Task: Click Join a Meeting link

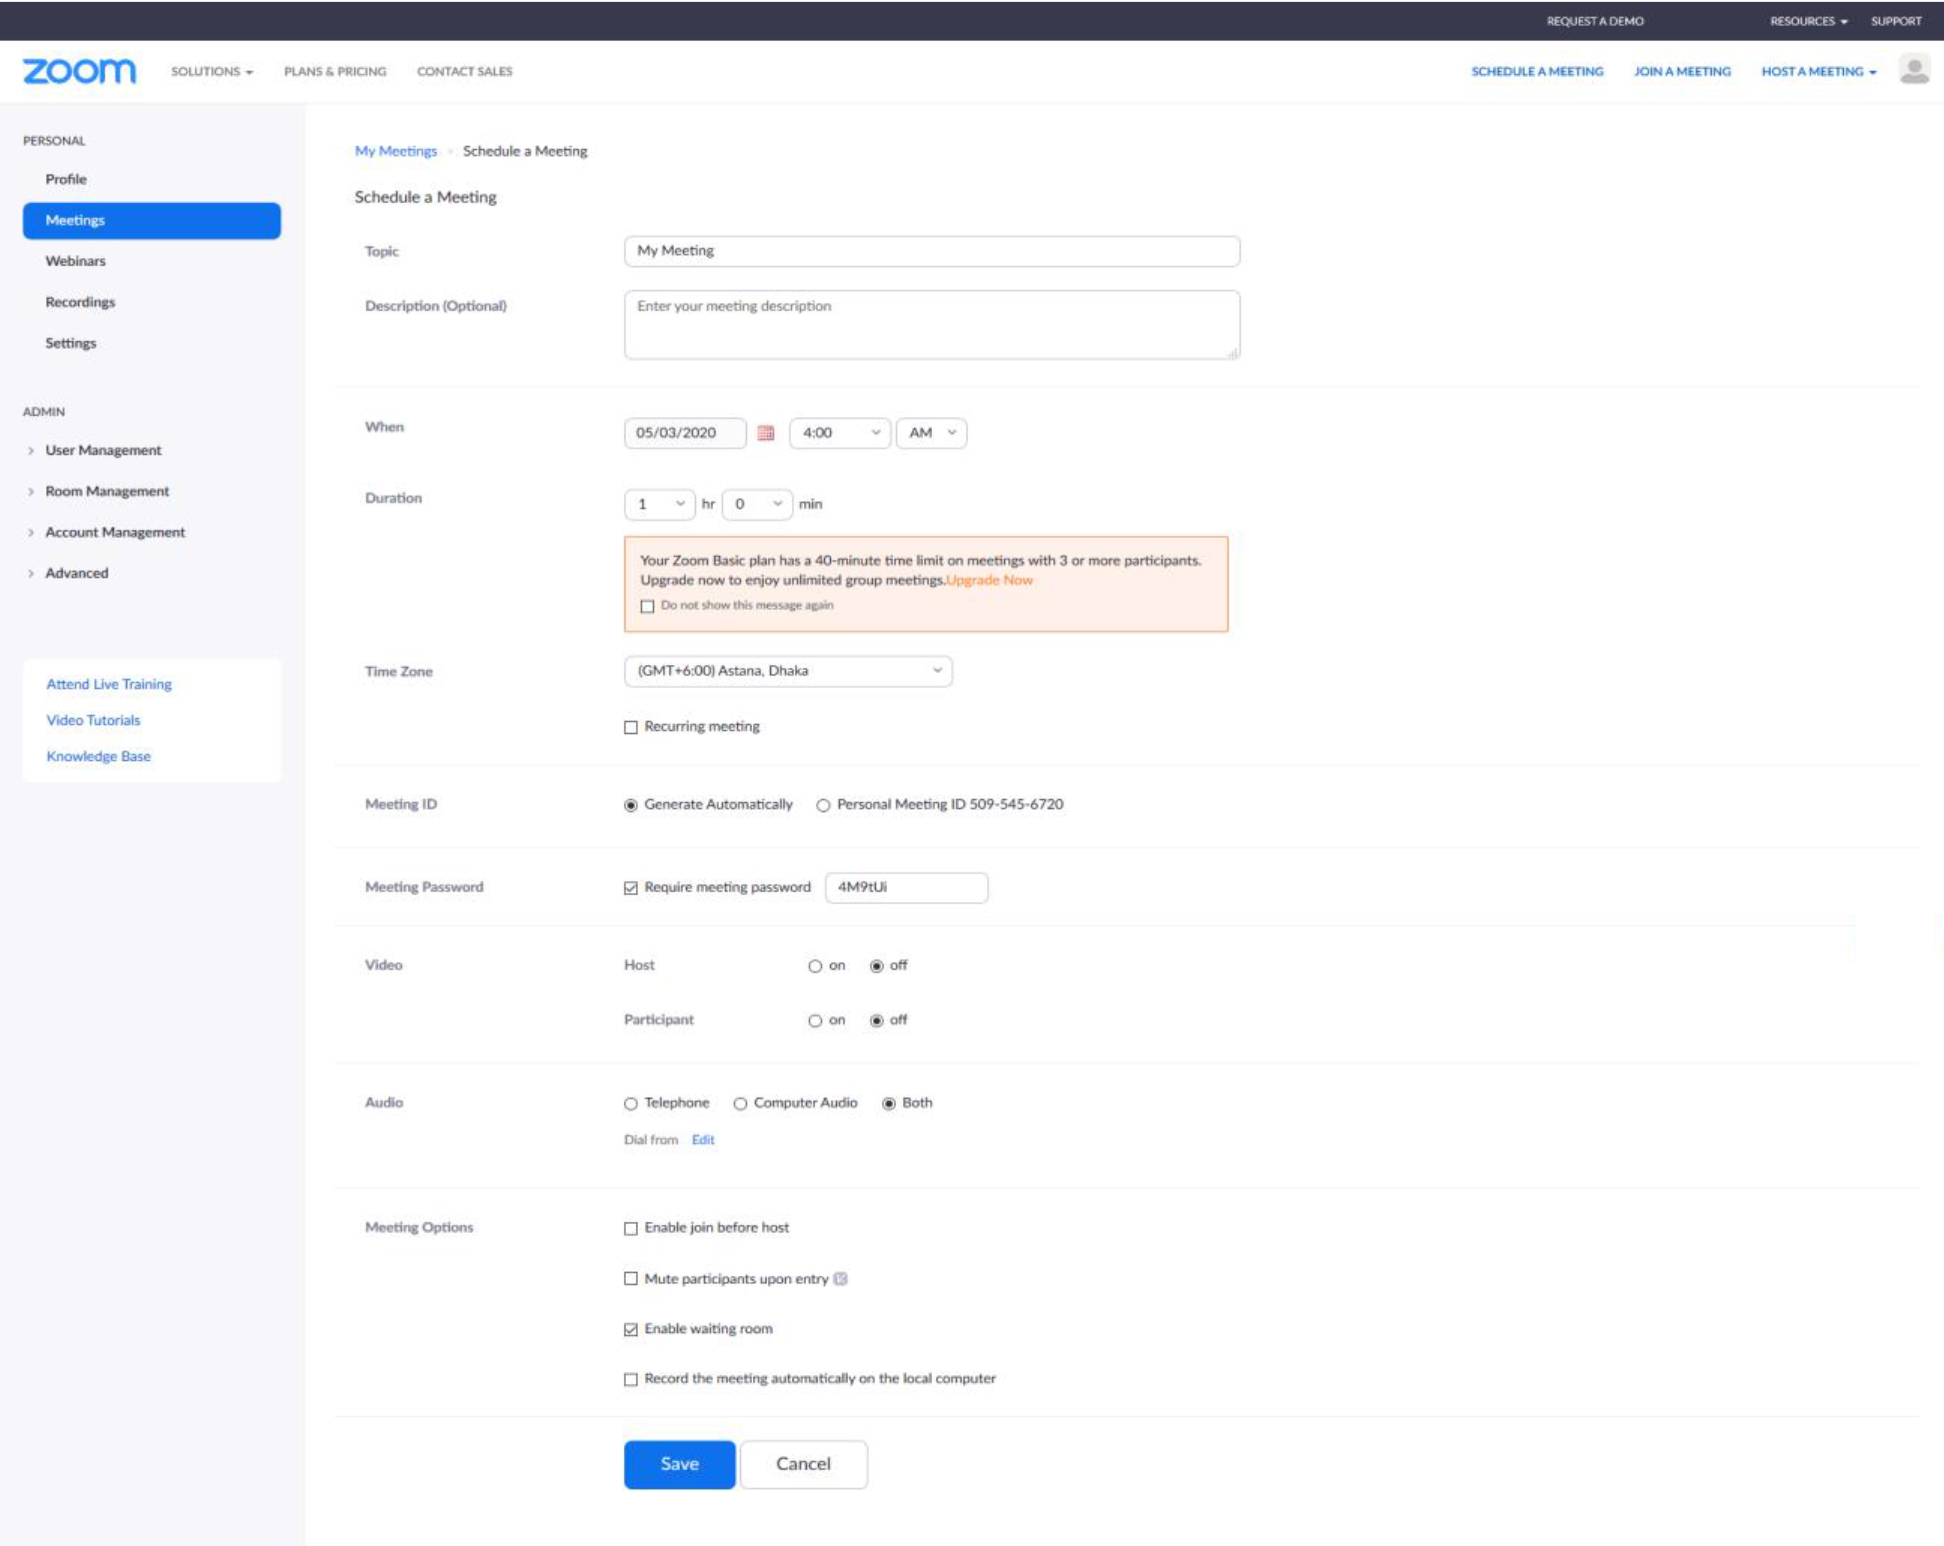Action: pyautogui.click(x=1682, y=71)
